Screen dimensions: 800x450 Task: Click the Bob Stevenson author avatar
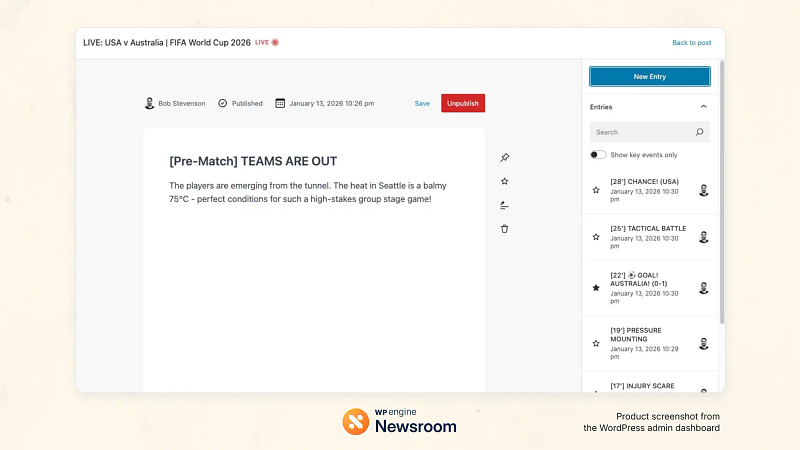click(x=149, y=103)
